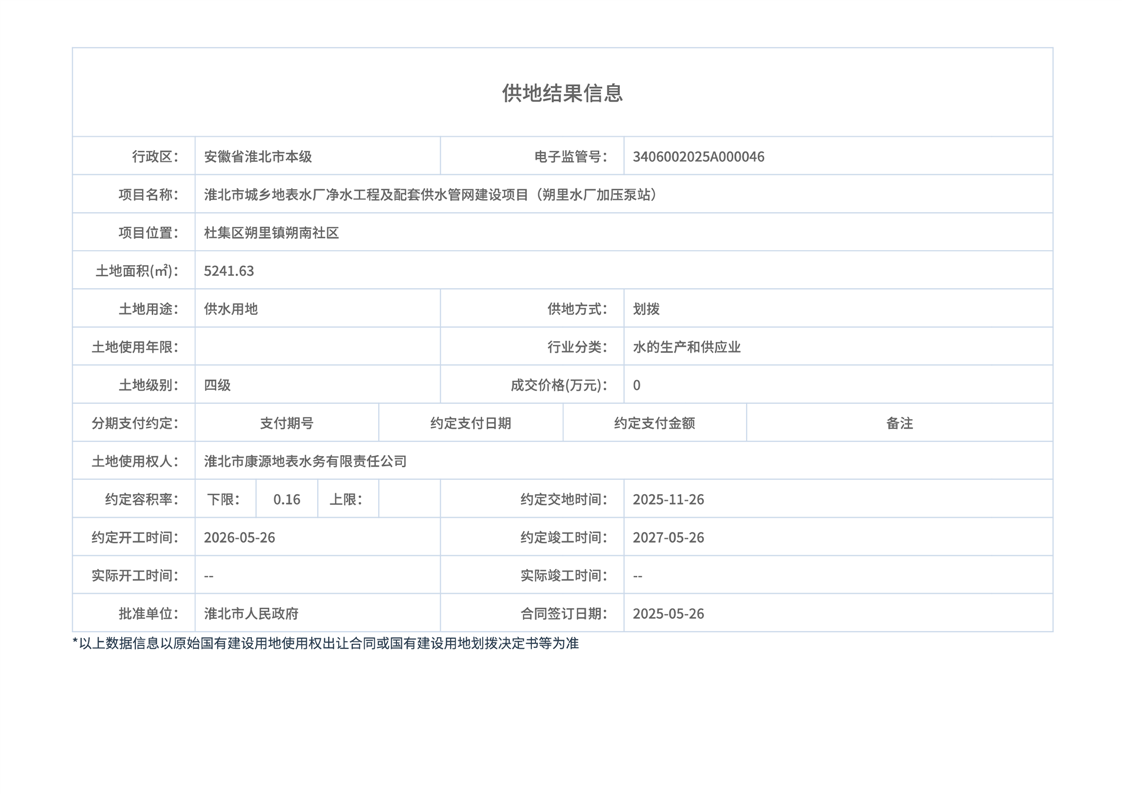Click the label 分期支付约定
This screenshot has width=1122, height=794.
[x=135, y=423]
